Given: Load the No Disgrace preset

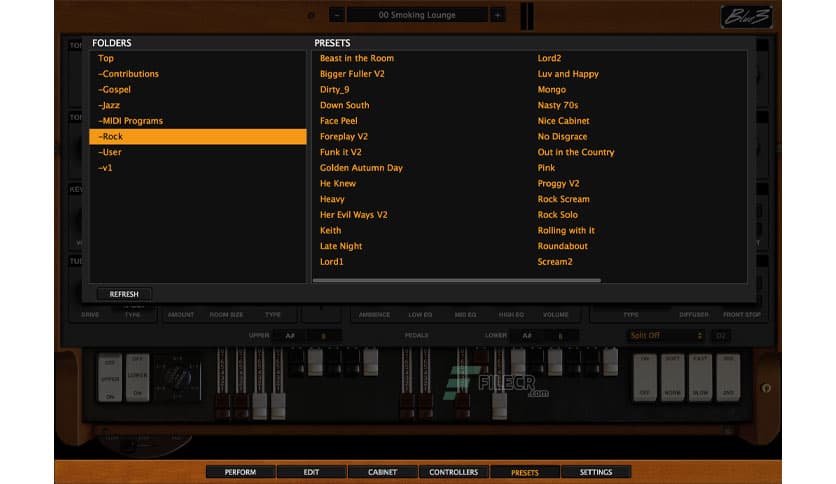Looking at the screenshot, I should pyautogui.click(x=562, y=136).
